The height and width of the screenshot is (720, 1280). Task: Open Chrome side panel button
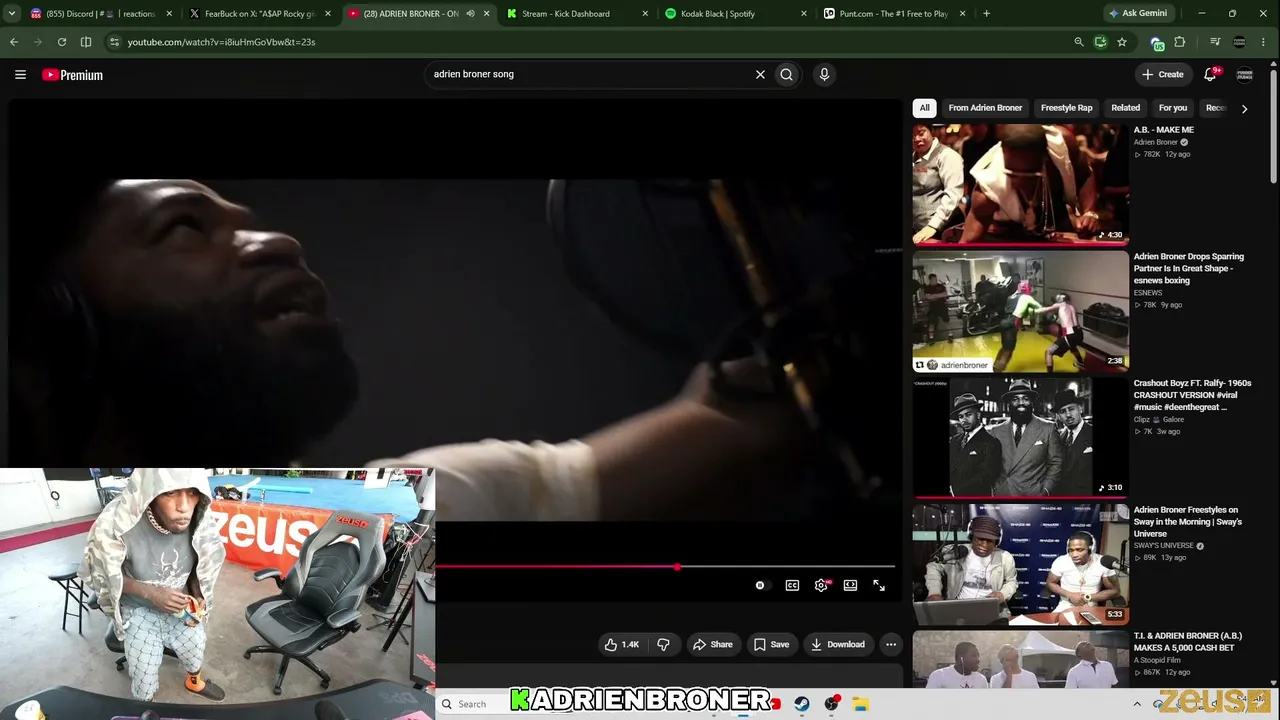coord(86,42)
